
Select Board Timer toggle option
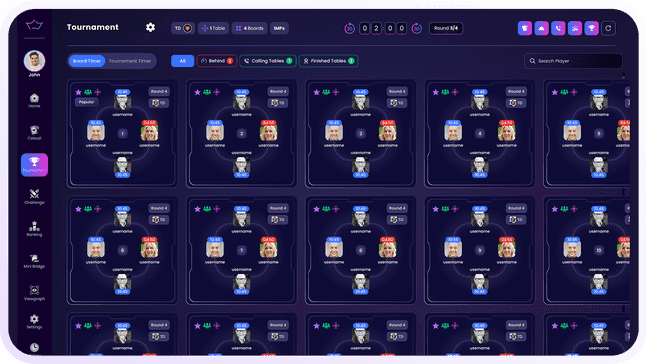[87, 61]
